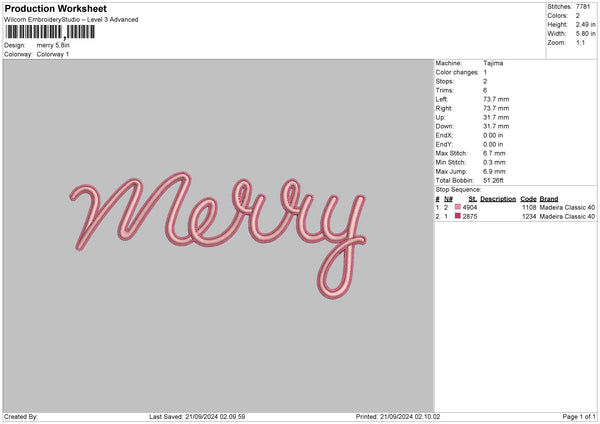The width and height of the screenshot is (600, 424).
Task: Click the width value '5.80 in'
Action: click(x=585, y=34)
